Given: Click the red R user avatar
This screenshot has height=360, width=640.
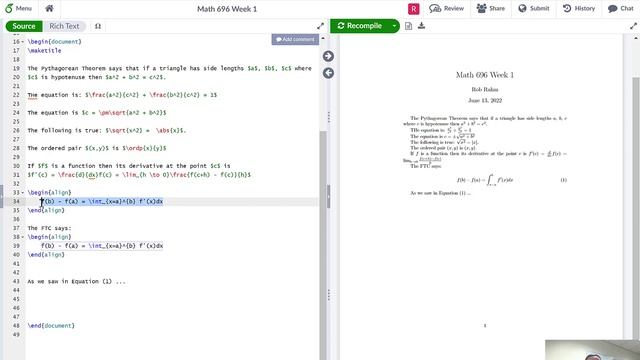Looking at the screenshot, I should [x=413, y=9].
